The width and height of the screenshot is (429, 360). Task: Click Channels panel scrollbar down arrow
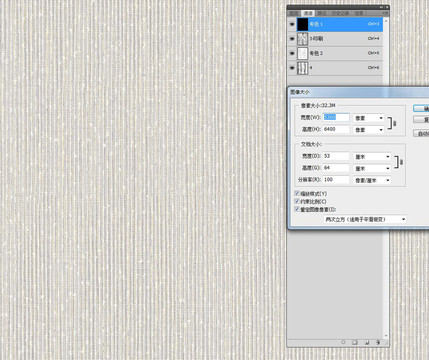(x=386, y=336)
